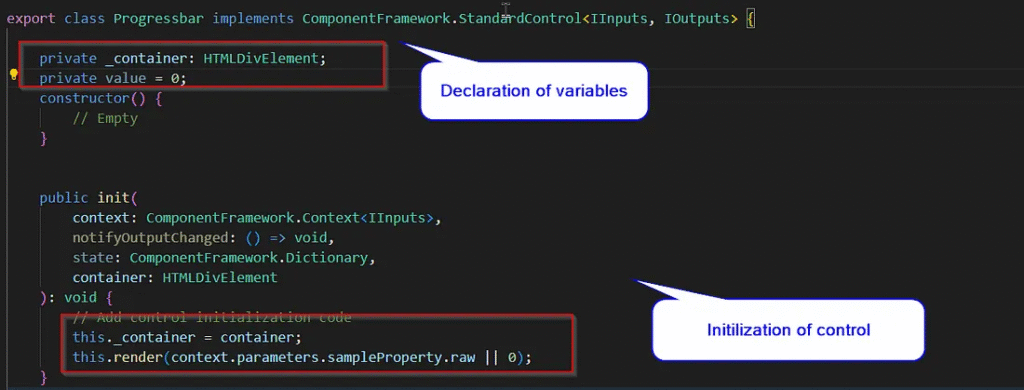Click the Initilization of control callout
The image size is (1024, 390).
point(788,330)
